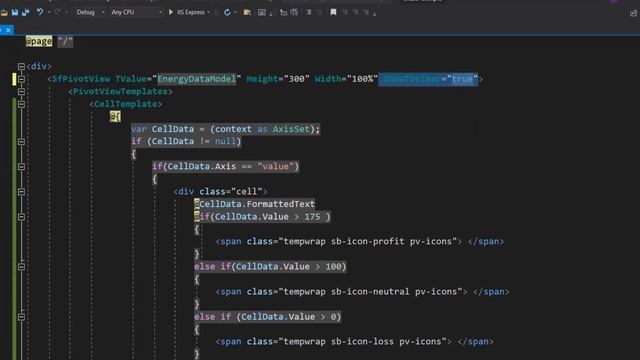
Task: Click the camera snapshot toolbar icon
Action: (262, 13)
